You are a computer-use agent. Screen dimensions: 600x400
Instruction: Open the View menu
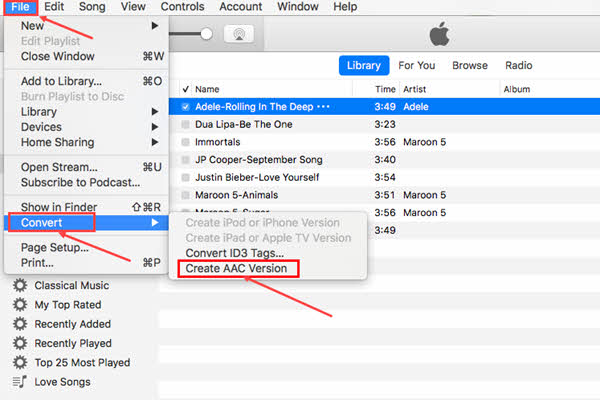point(133,7)
